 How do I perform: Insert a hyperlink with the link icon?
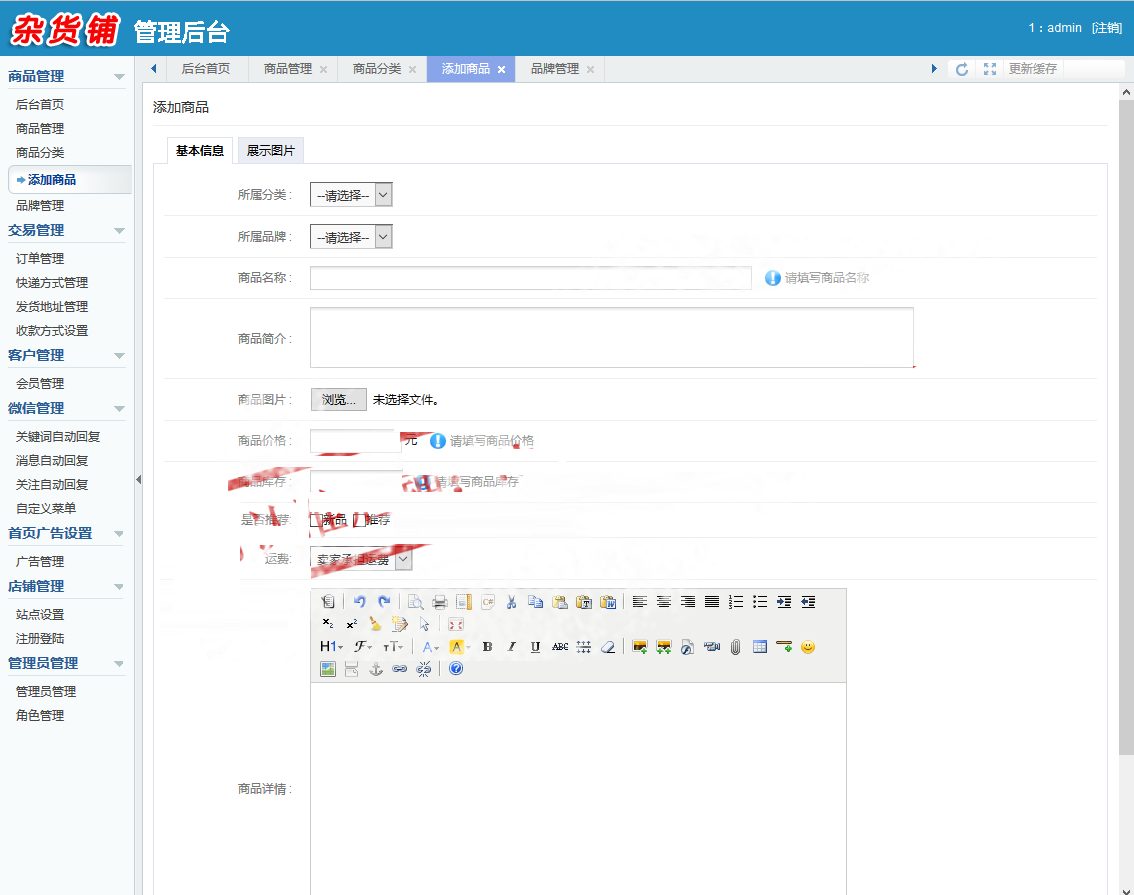click(x=400, y=669)
